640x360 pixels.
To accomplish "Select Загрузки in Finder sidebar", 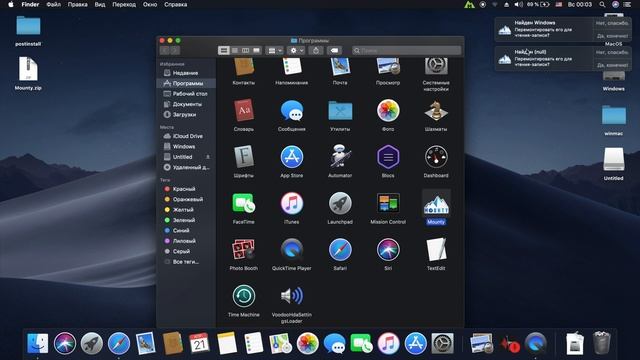I will click(186, 115).
